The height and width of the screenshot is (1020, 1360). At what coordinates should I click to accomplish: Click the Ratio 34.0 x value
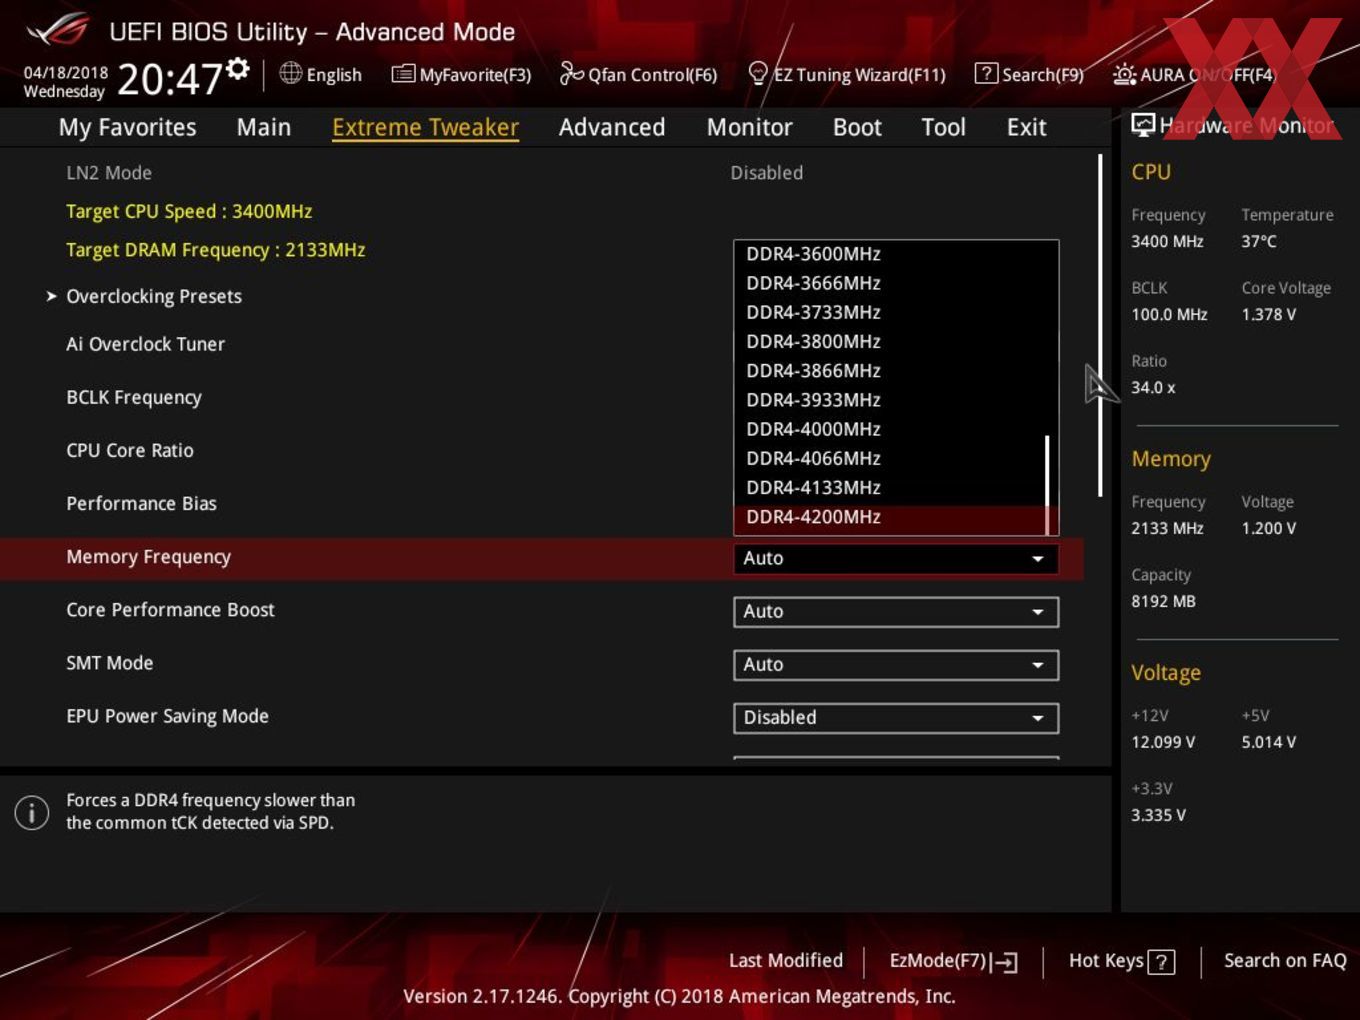[x=1153, y=387]
